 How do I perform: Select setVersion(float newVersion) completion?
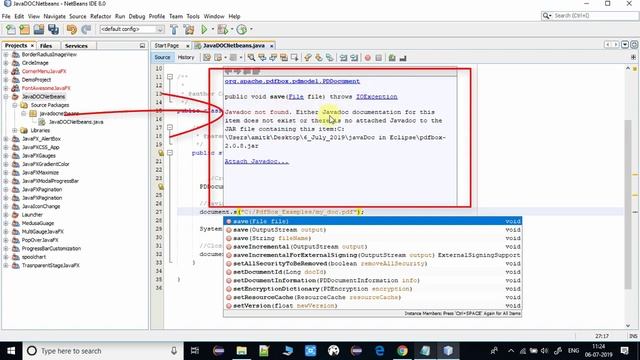pos(373,306)
